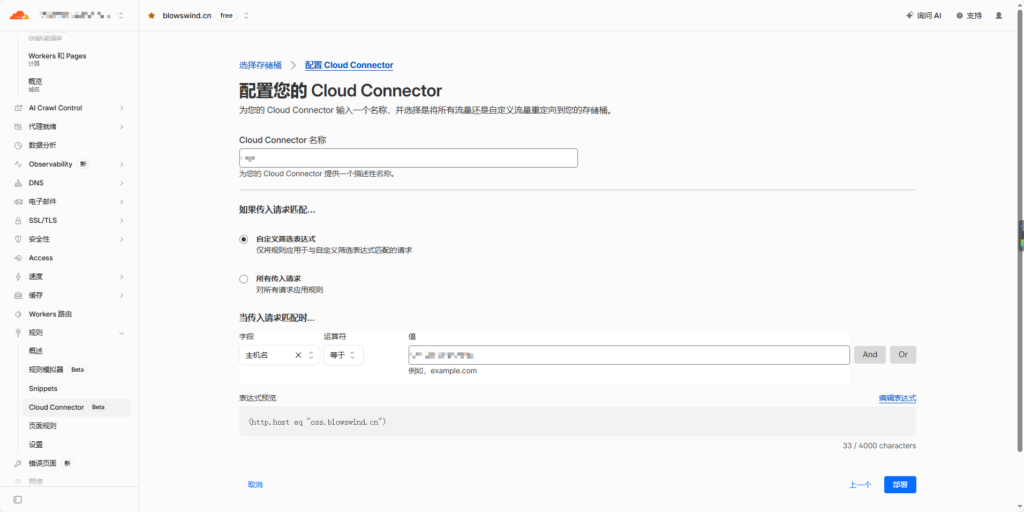Expand the SSL/TLS submenu chevron
Viewport: 1024px width, 512px height.
coord(121,220)
